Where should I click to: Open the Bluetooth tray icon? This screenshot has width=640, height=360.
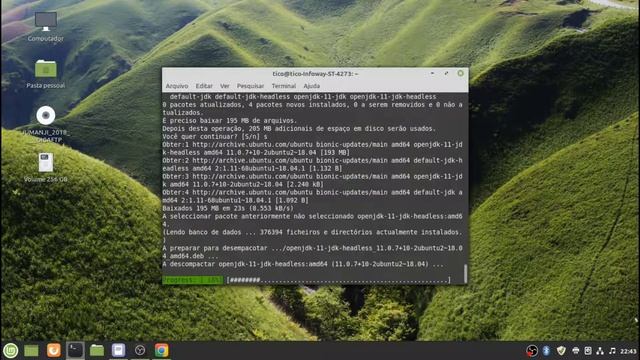[x=546, y=351]
